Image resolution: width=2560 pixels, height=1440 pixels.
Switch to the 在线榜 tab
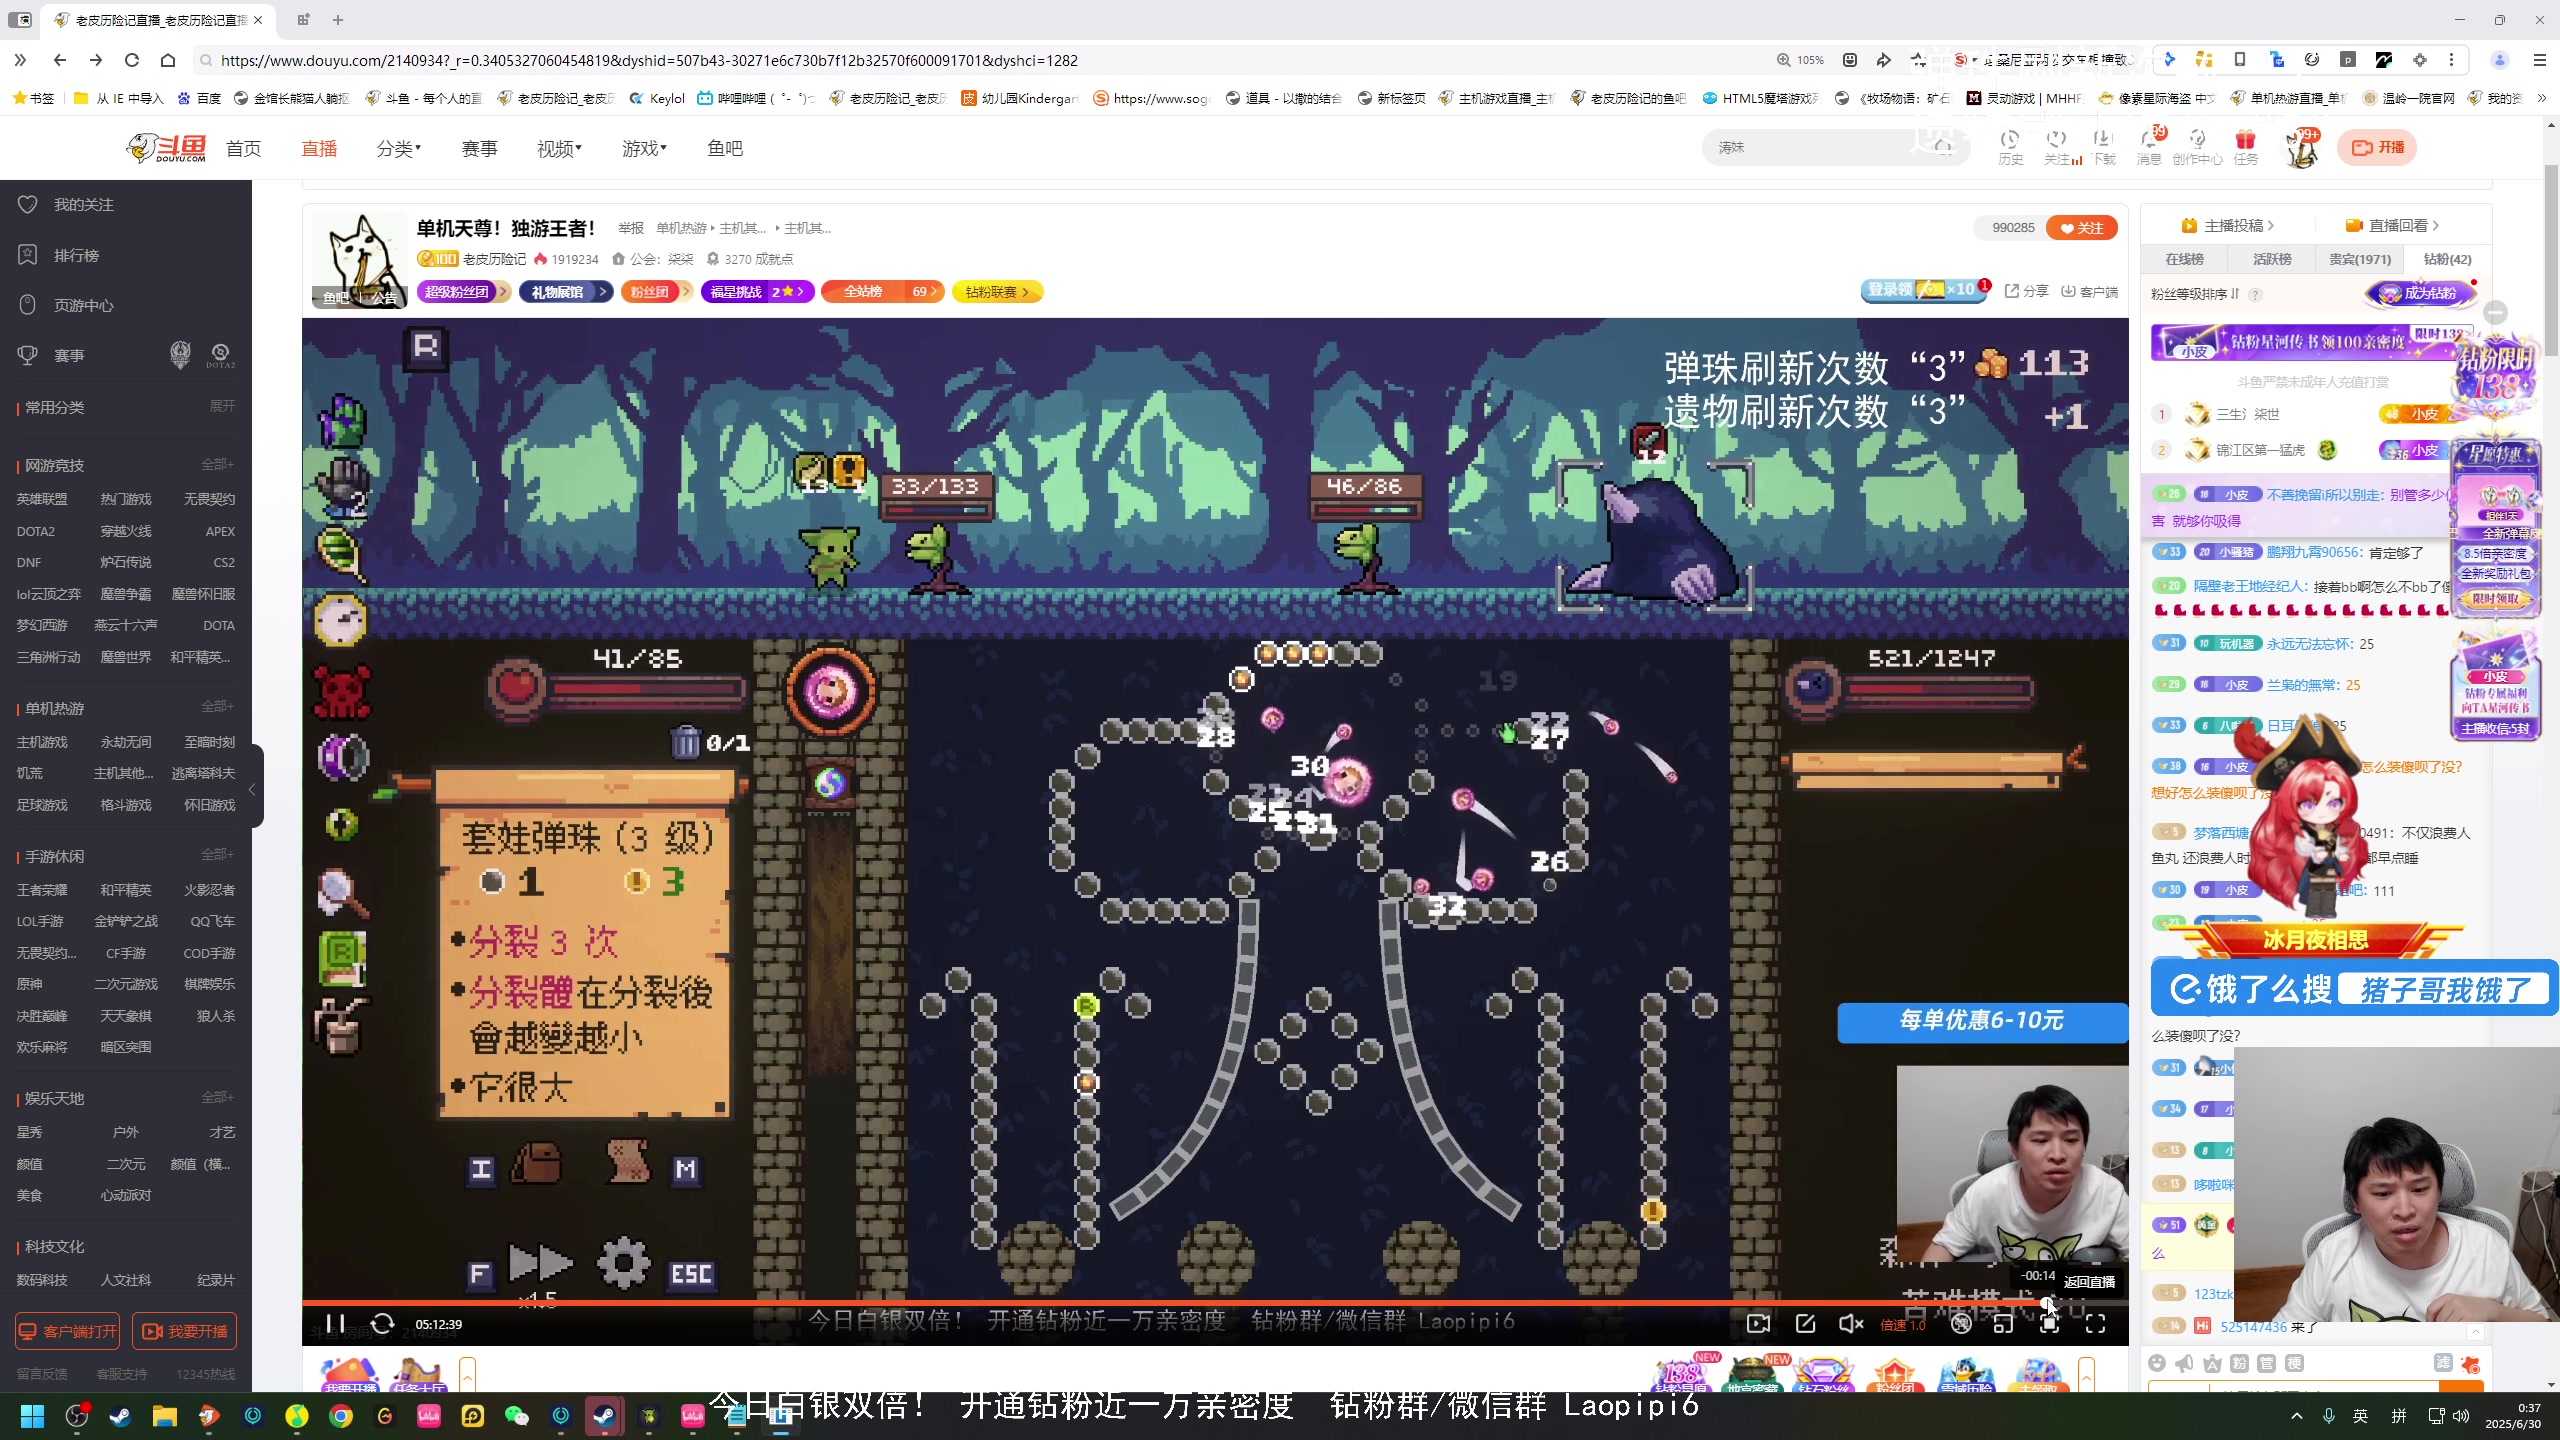[2184, 259]
